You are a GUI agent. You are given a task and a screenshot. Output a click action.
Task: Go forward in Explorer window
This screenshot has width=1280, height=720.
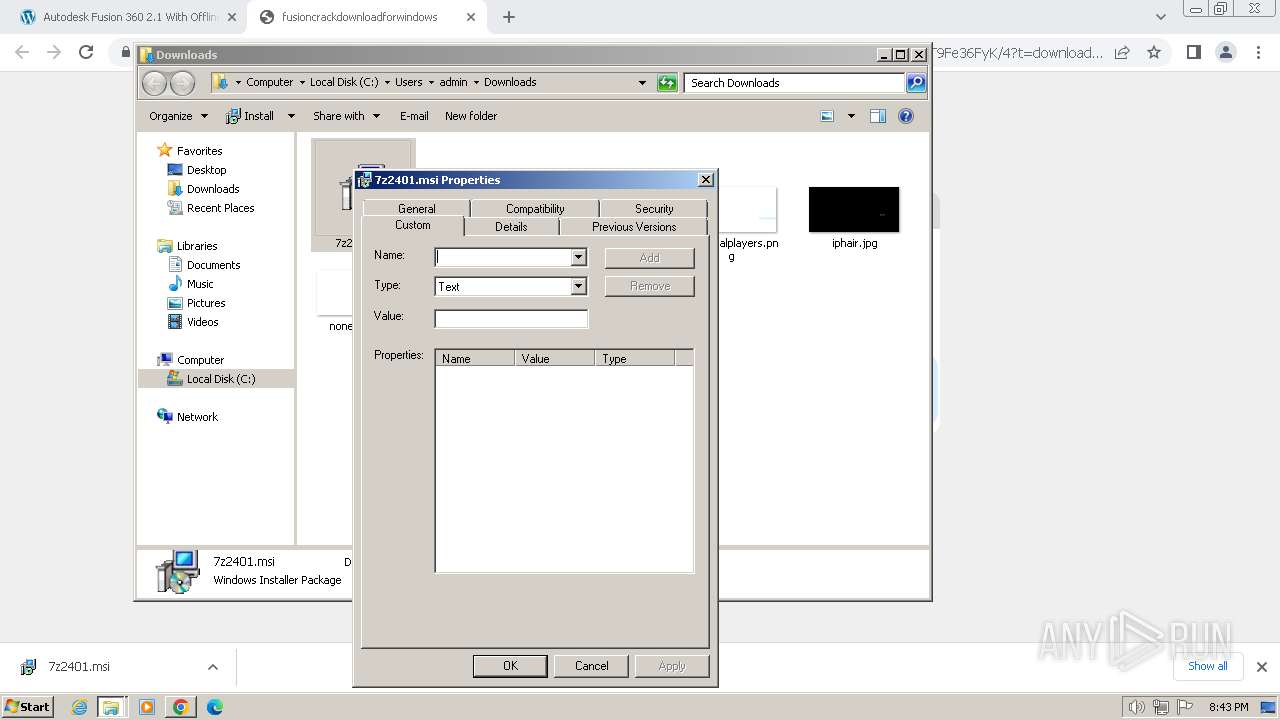point(182,83)
